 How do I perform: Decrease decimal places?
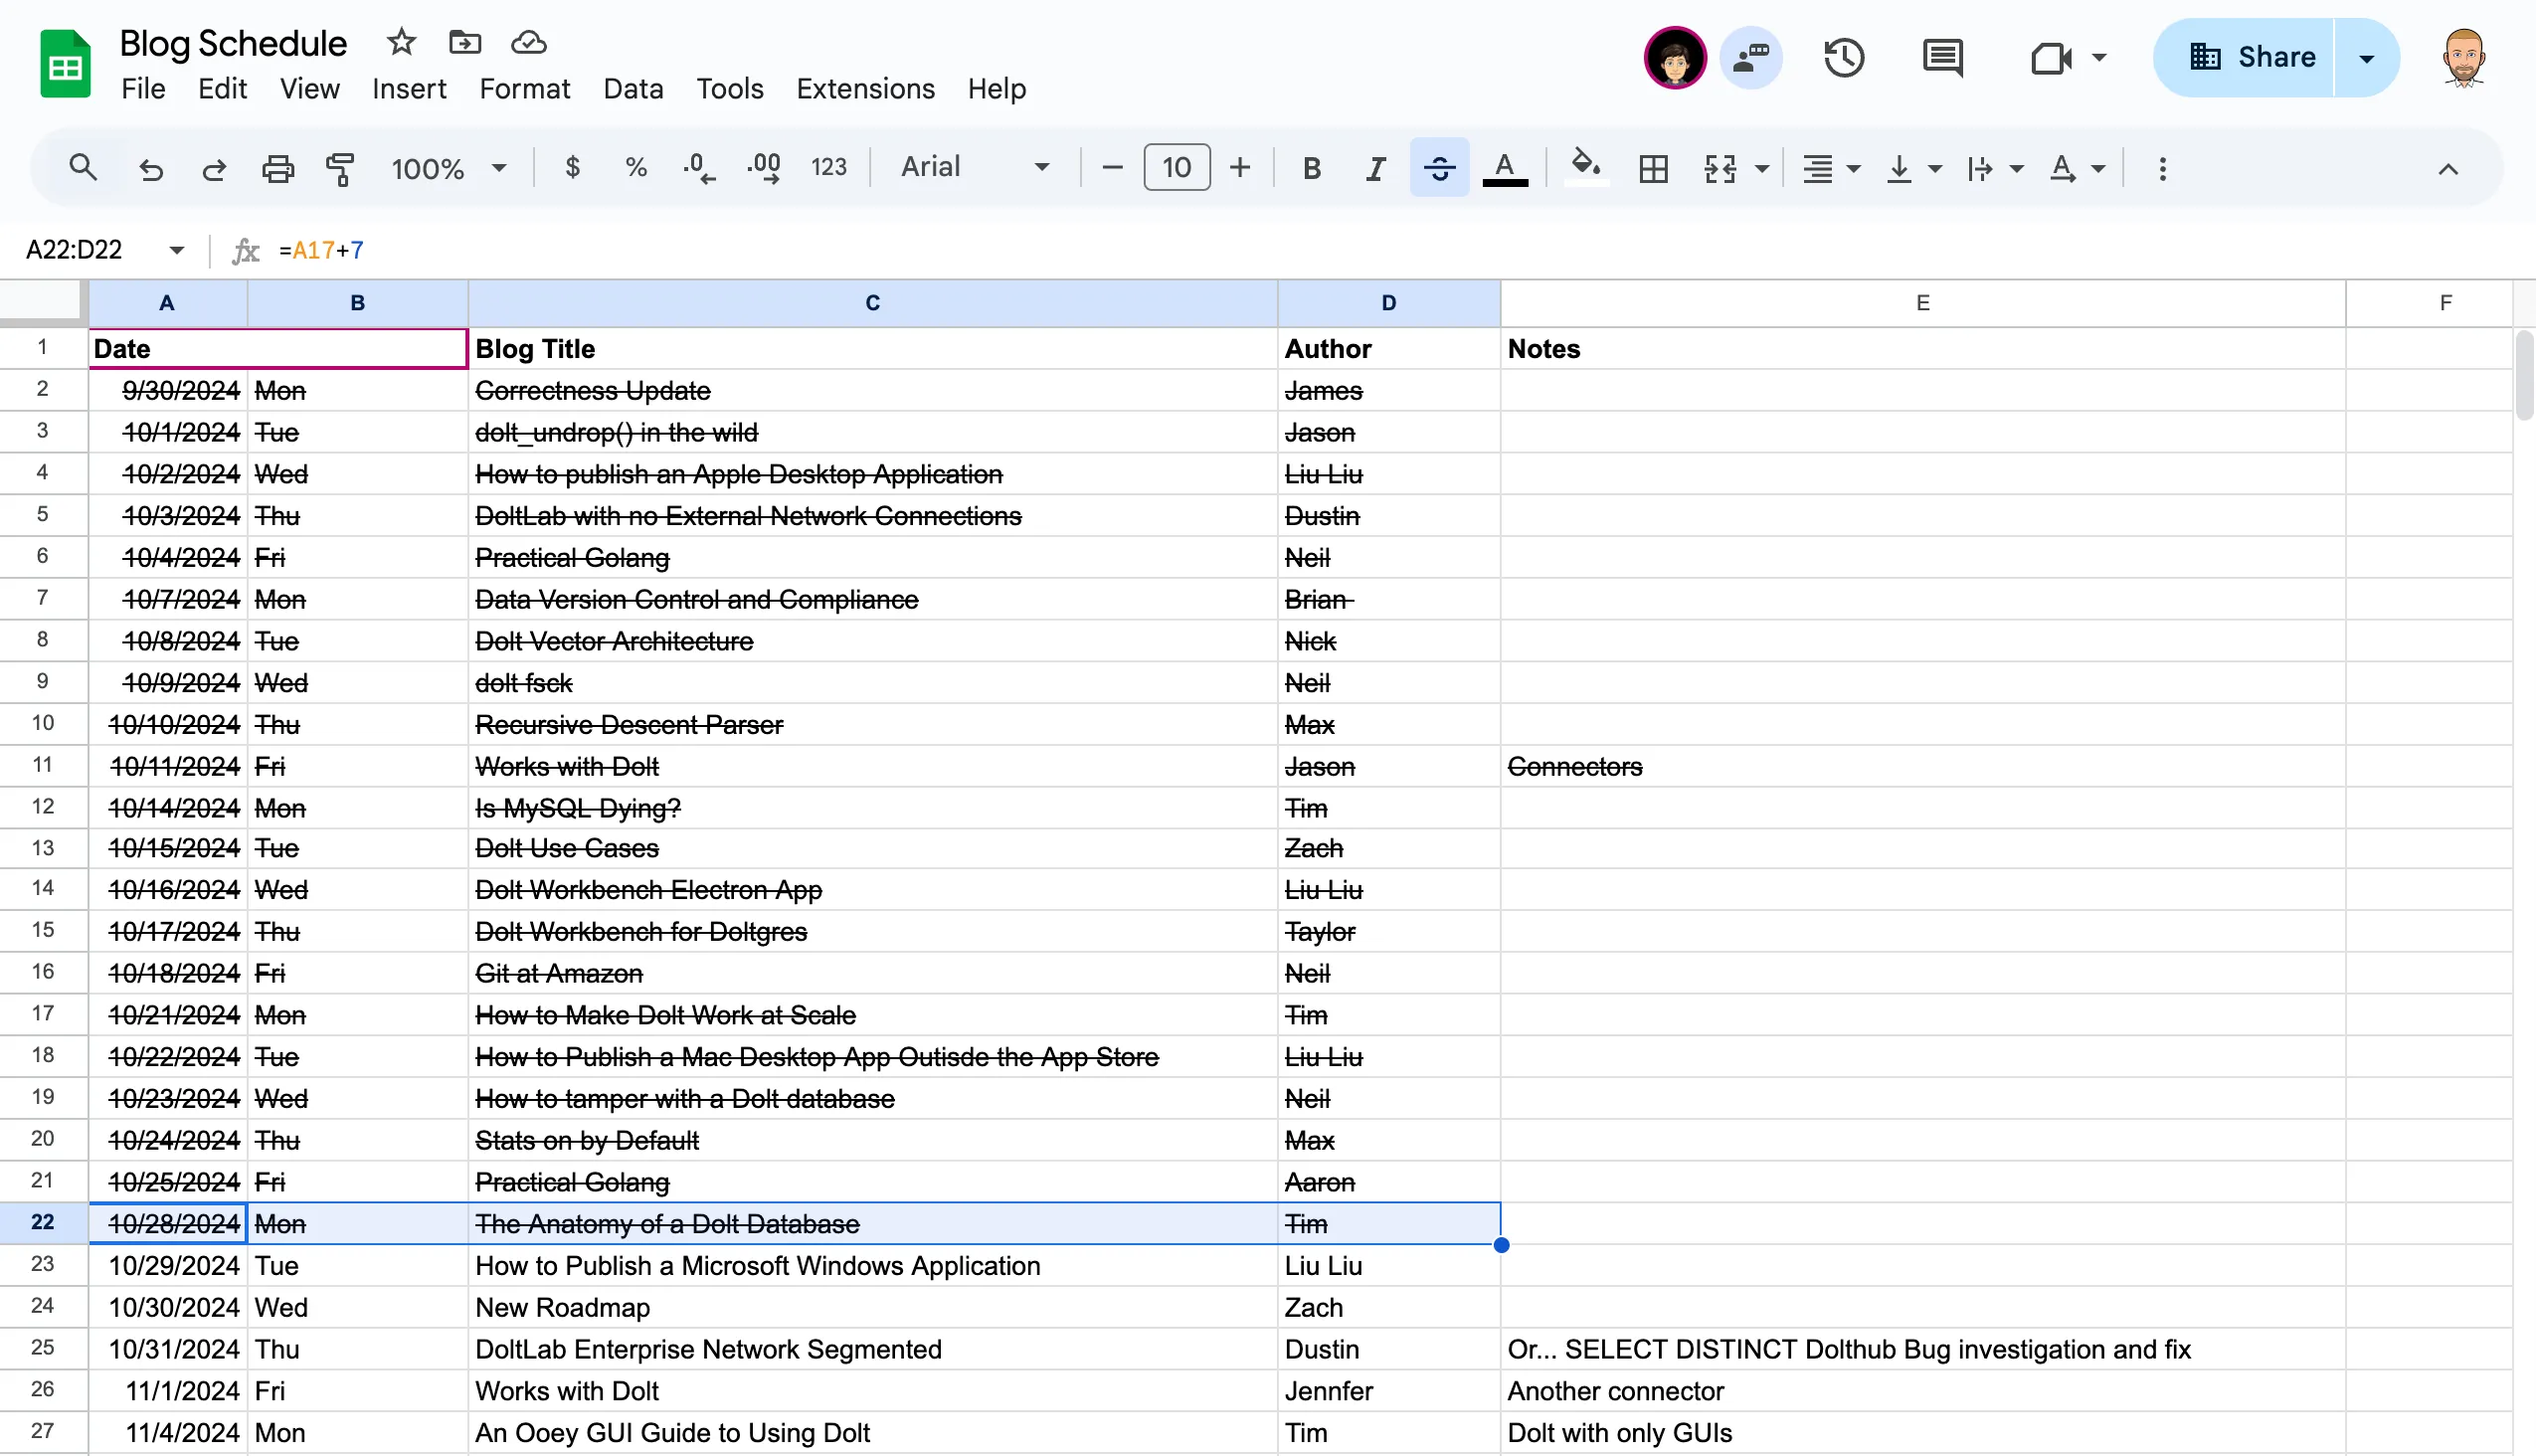click(699, 168)
